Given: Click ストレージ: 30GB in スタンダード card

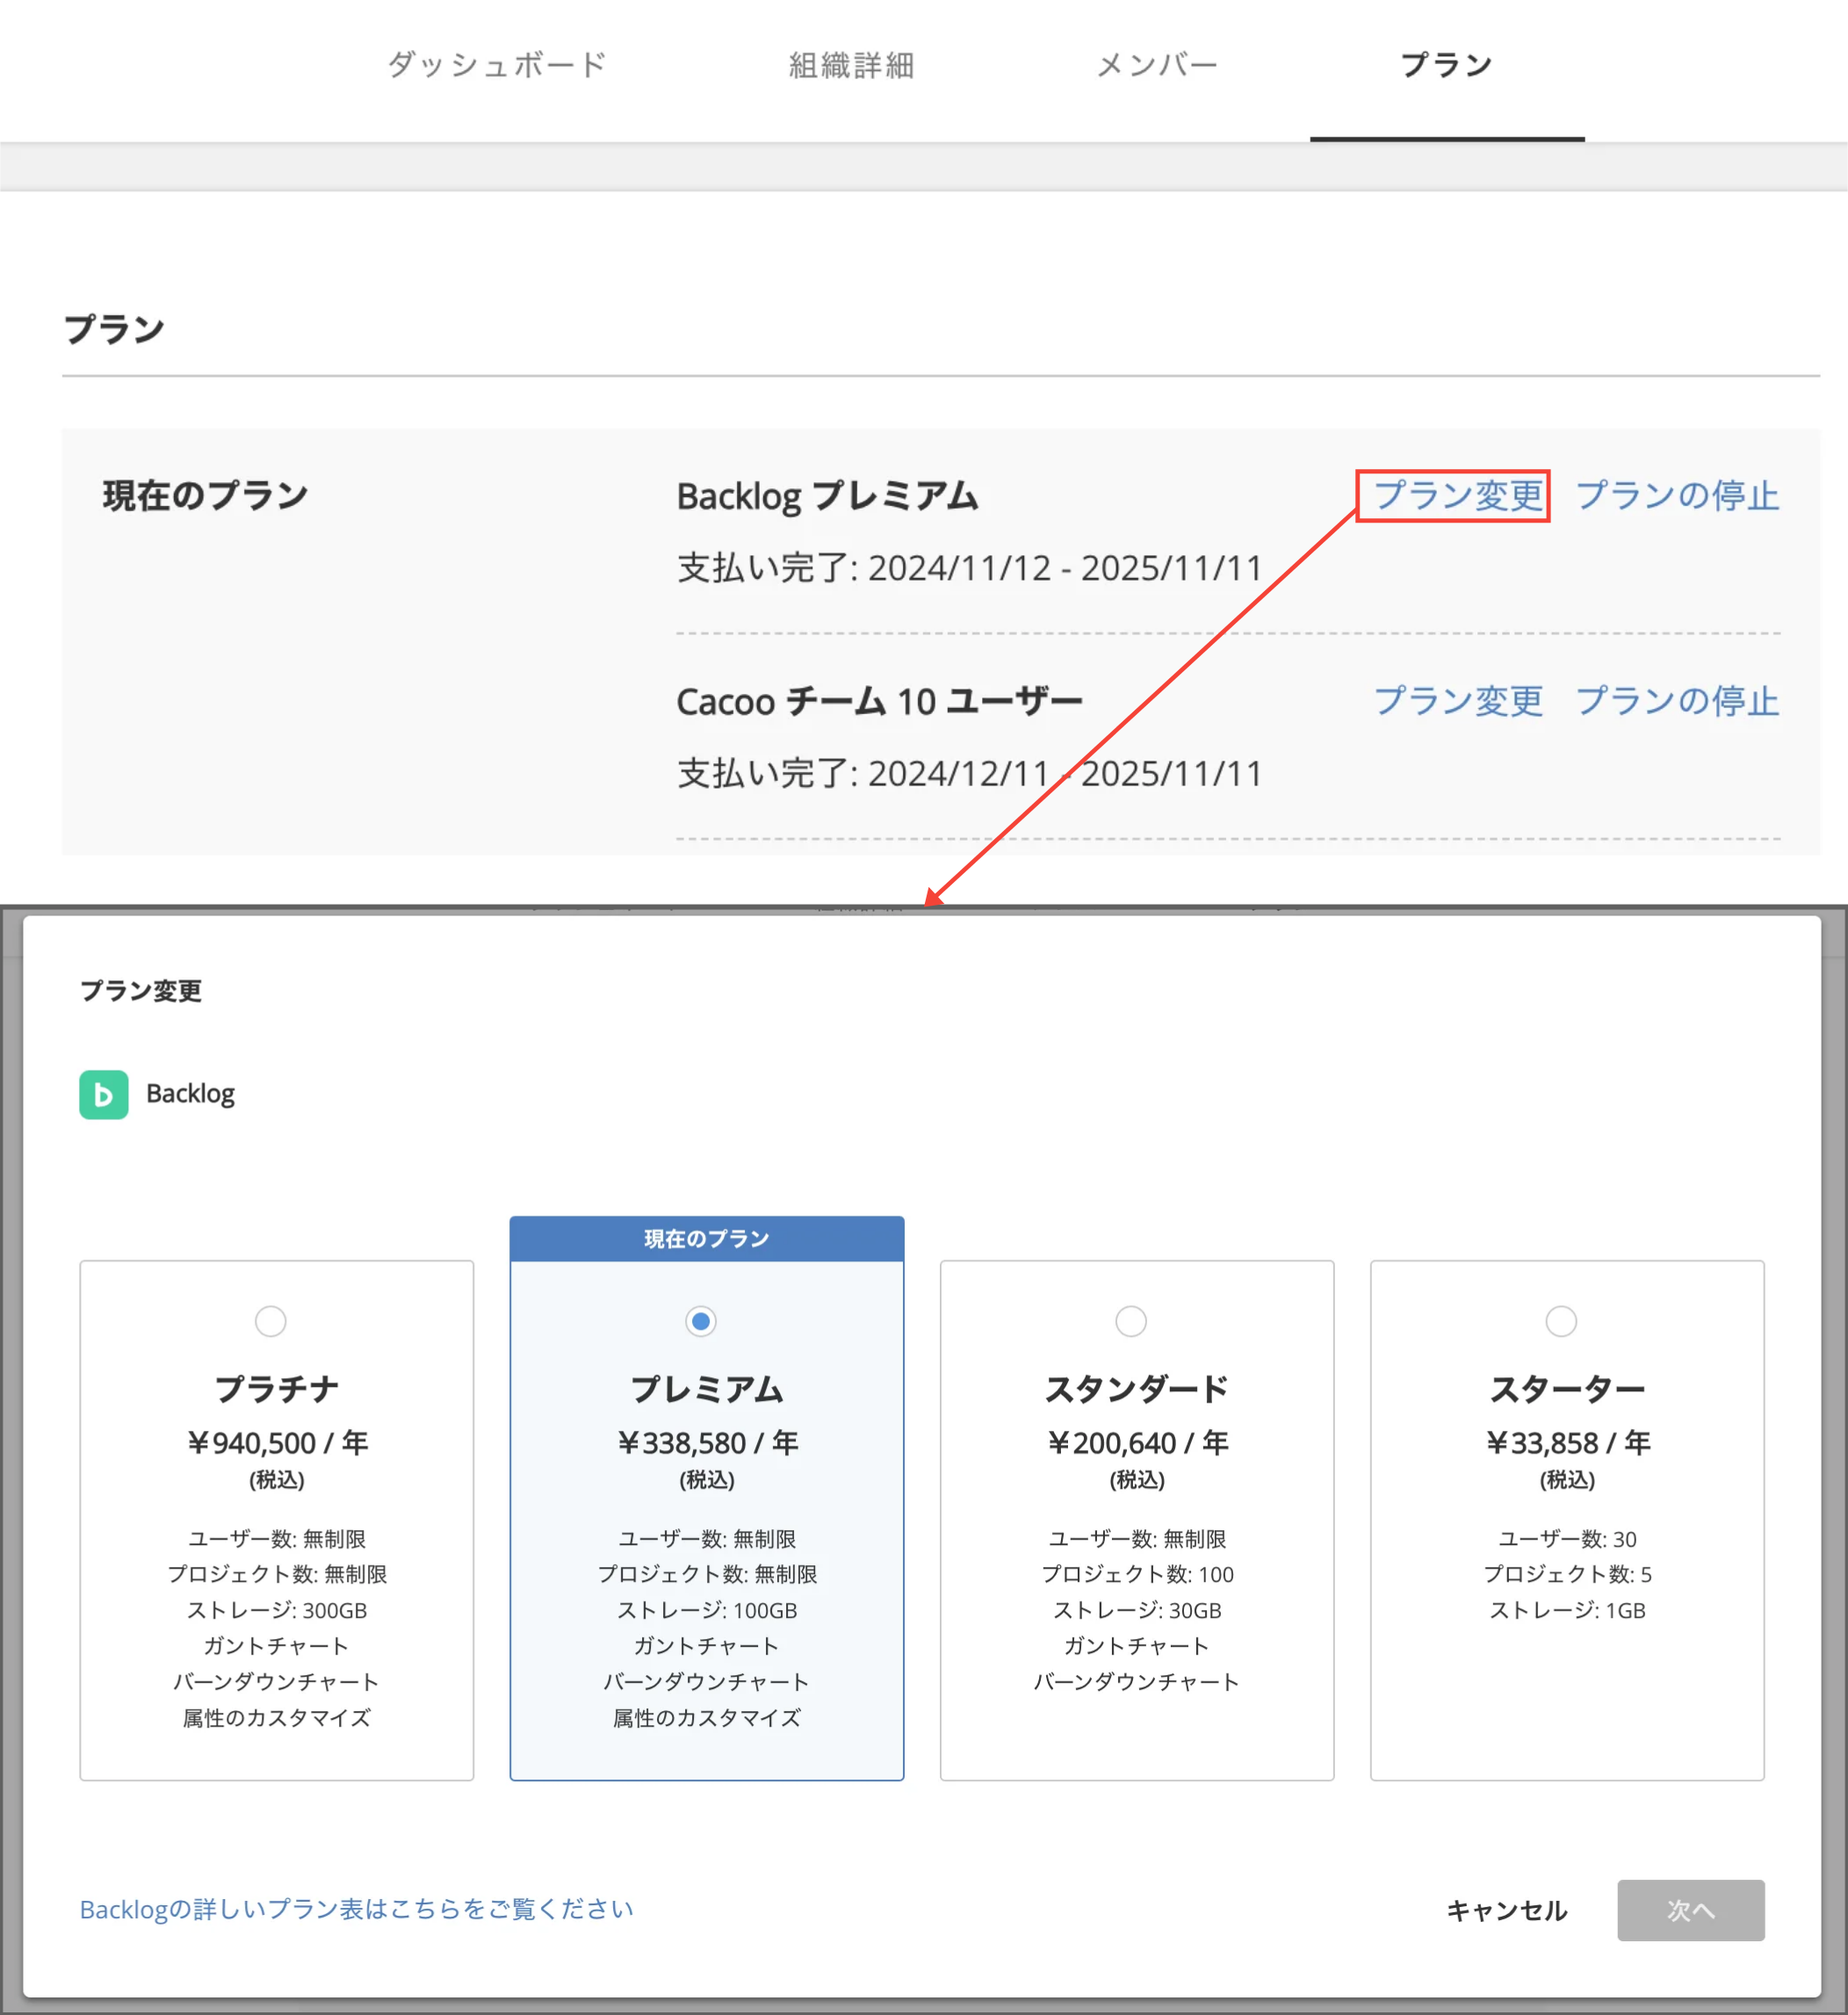Looking at the screenshot, I should [1137, 1610].
